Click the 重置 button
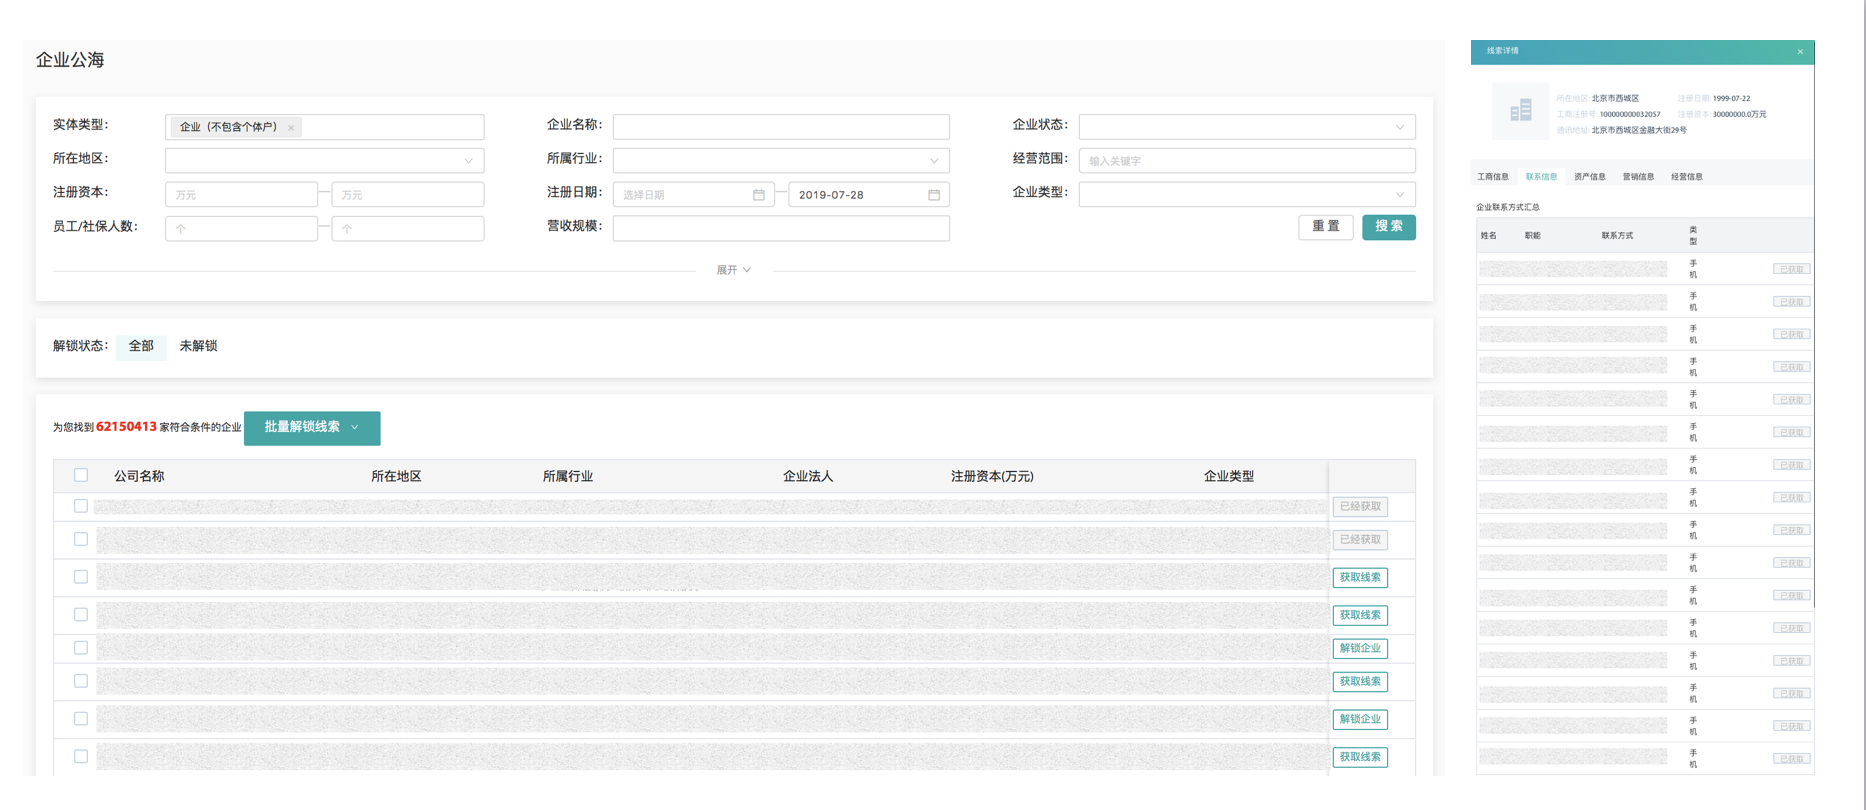 [1326, 227]
